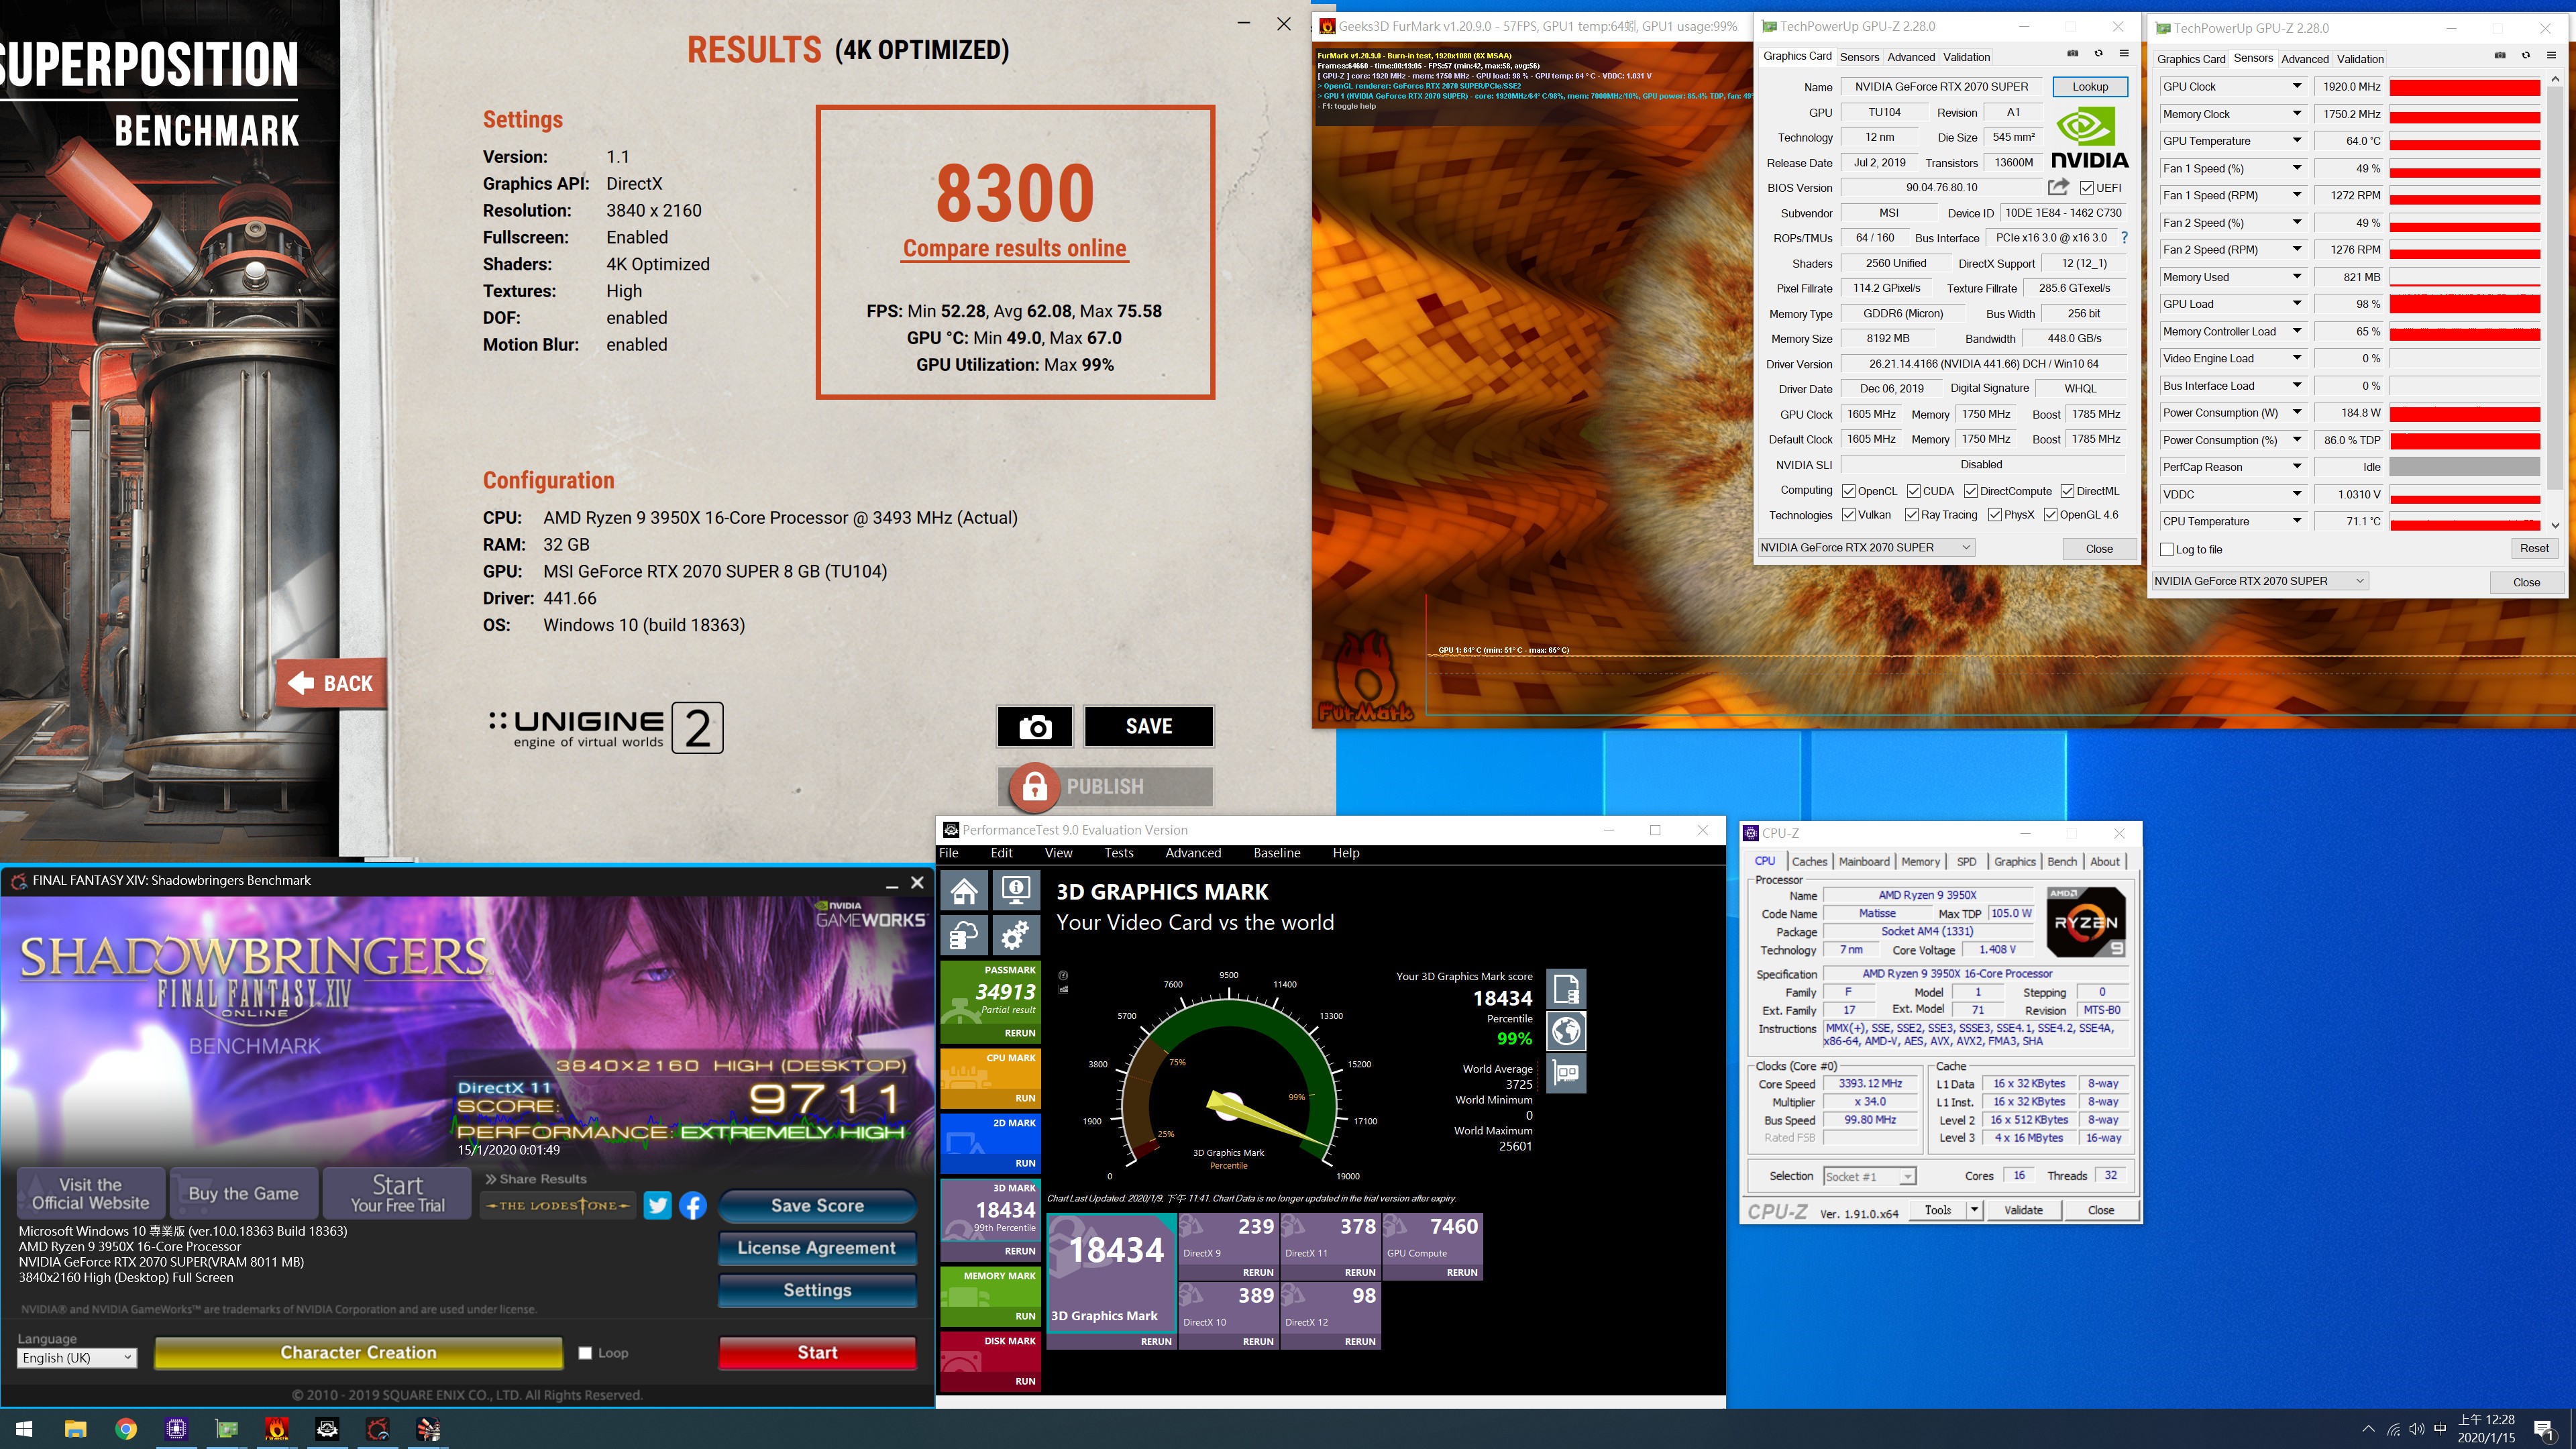The width and height of the screenshot is (2576, 1449).
Task: Share FFXIV score on Twitter
Action: click(657, 1205)
